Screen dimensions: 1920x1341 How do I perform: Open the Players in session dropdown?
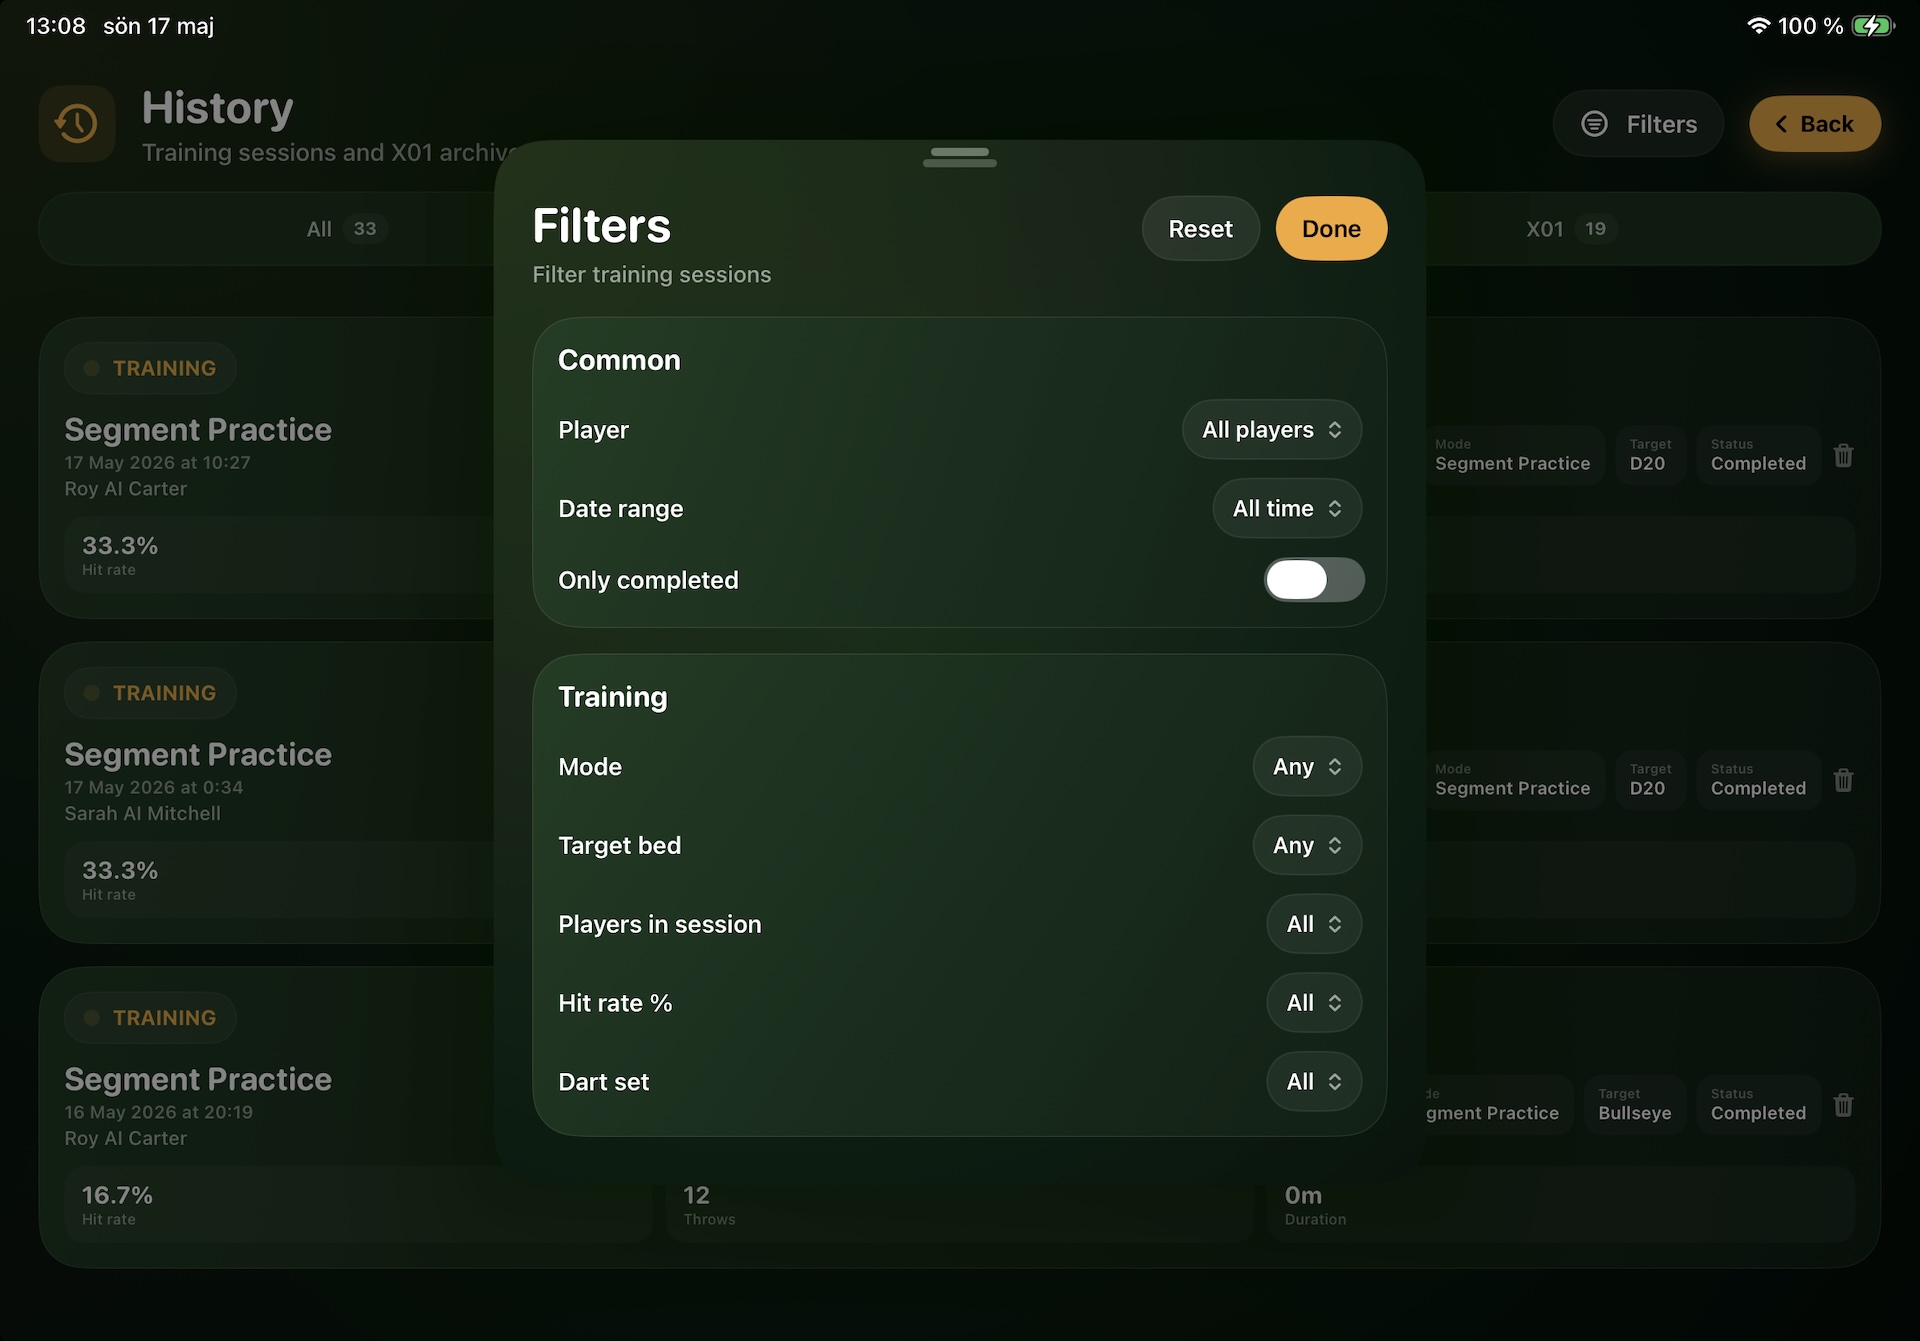click(x=1314, y=924)
